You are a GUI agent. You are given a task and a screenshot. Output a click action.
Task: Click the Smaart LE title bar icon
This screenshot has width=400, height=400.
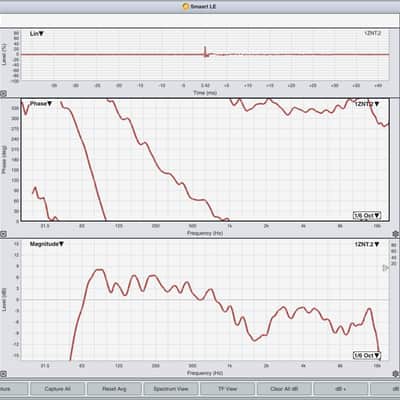[x=186, y=6]
